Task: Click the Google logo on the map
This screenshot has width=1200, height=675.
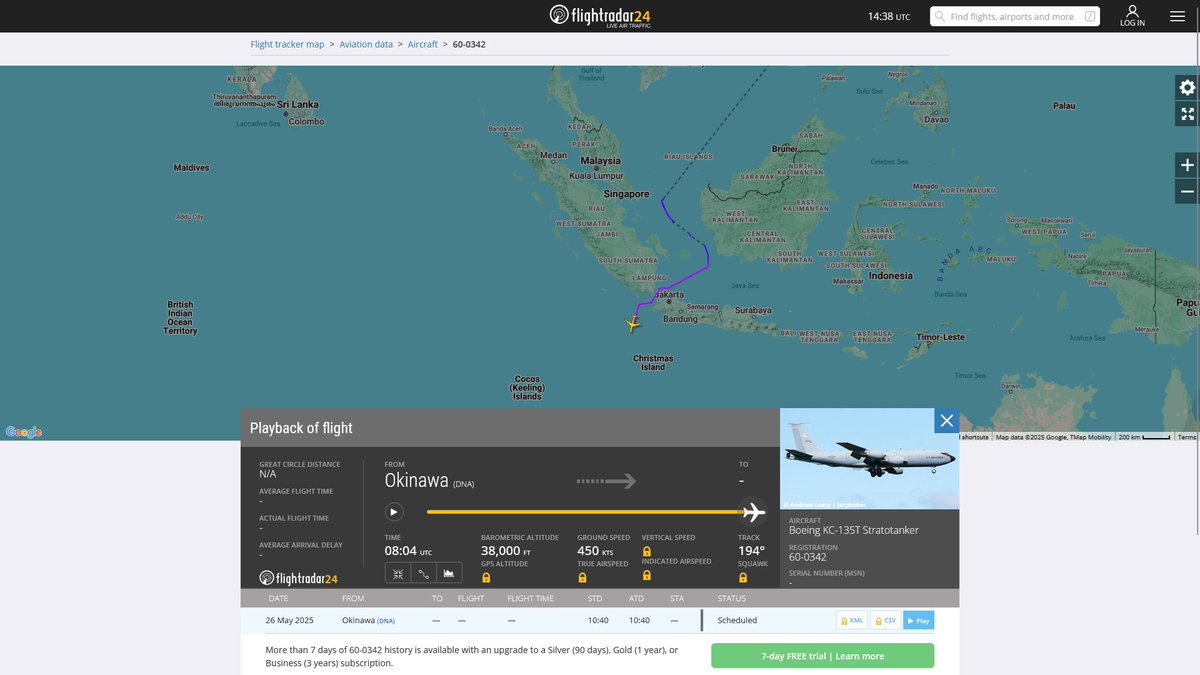Action: (24, 432)
